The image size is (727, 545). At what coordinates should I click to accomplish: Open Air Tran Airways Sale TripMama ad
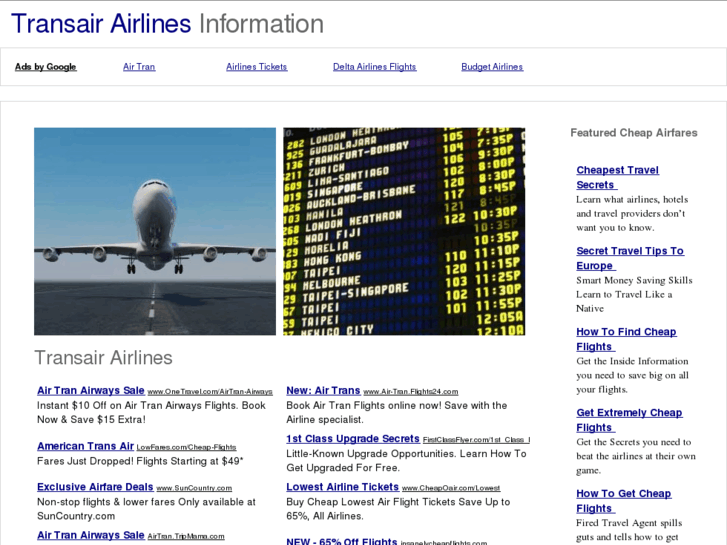click(91, 535)
